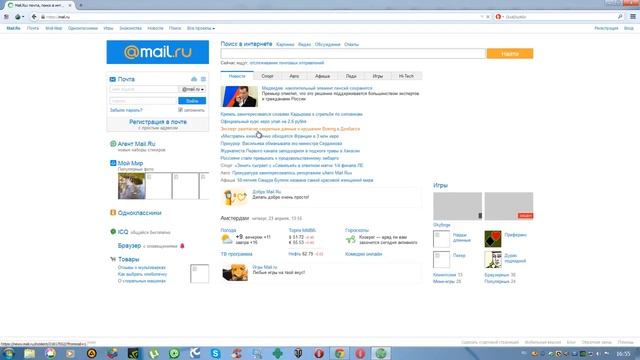Open Skype from the taskbar
The image size is (640, 360).
click(216, 353)
